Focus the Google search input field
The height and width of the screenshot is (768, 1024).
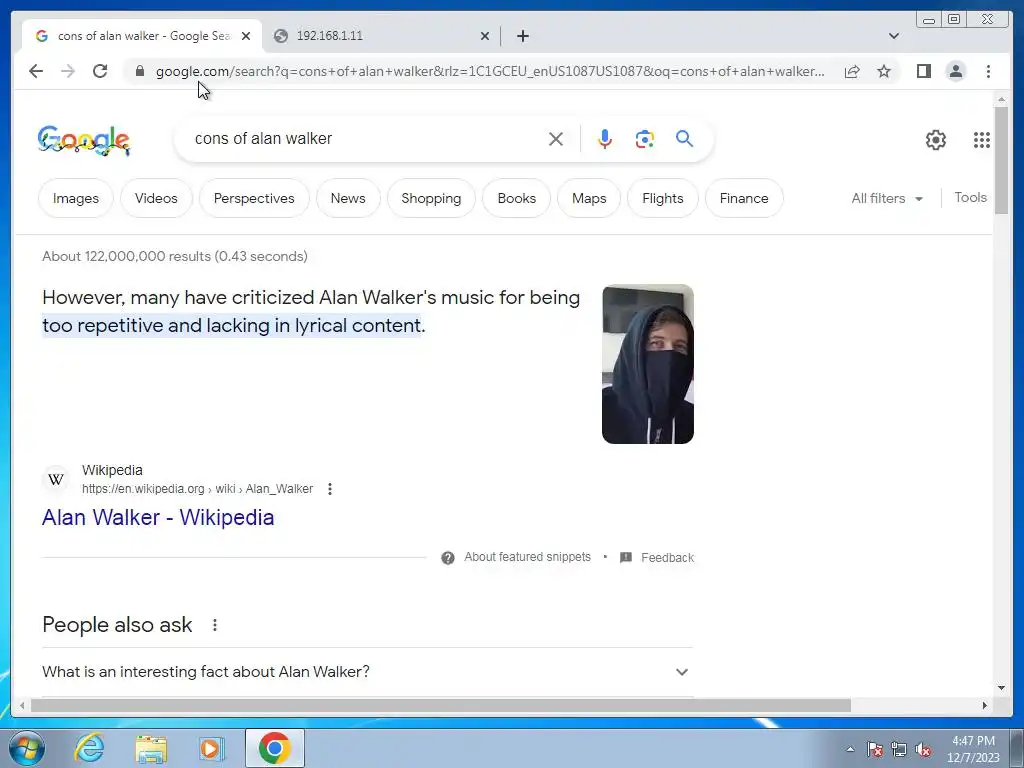coord(366,138)
